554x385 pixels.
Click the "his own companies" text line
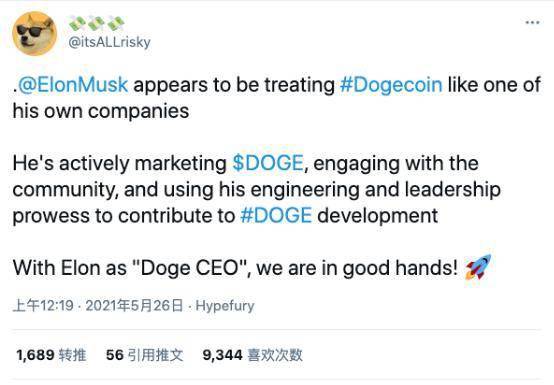(x=101, y=111)
